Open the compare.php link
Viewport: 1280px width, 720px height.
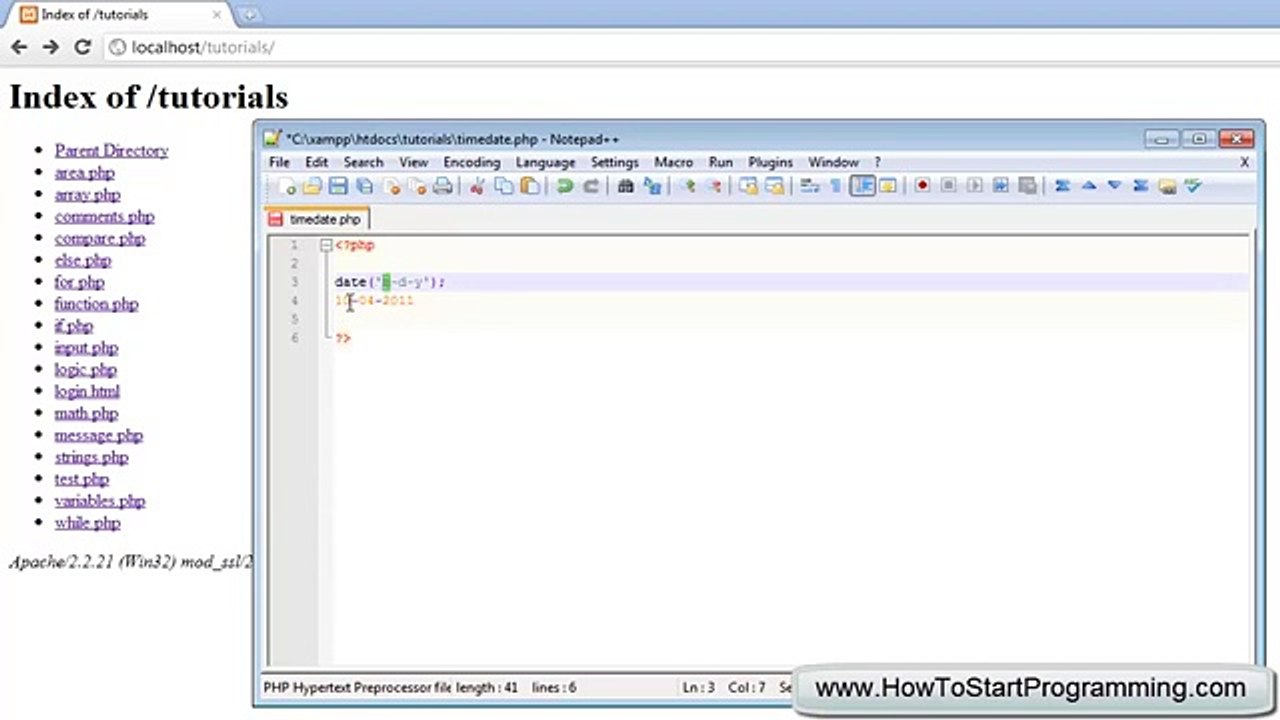click(x=100, y=239)
